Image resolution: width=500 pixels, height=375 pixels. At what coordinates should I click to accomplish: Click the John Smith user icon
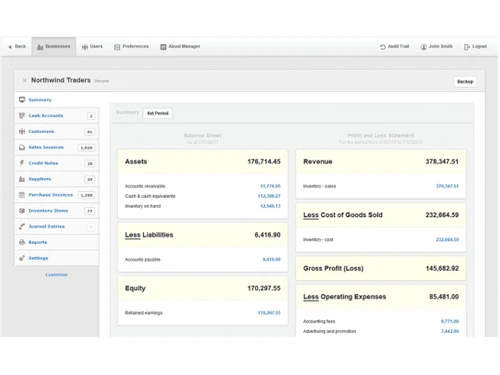click(424, 47)
